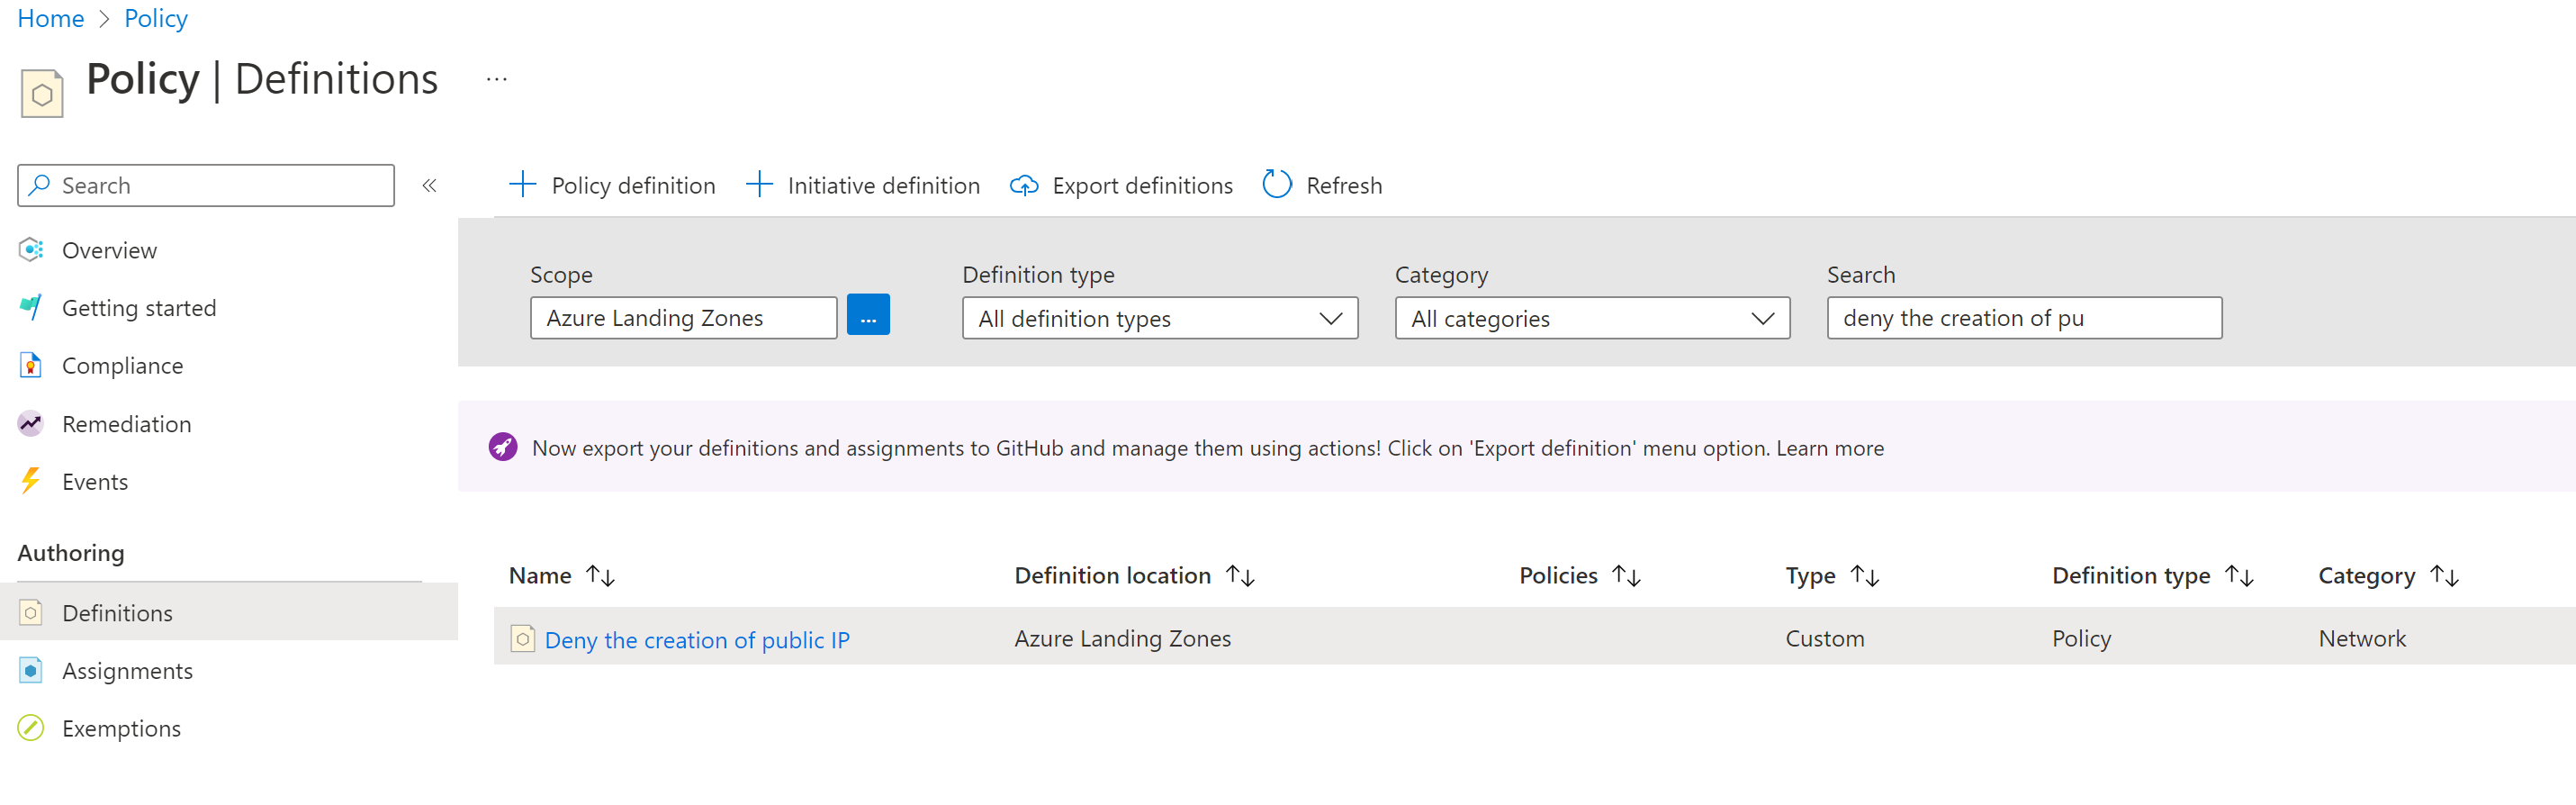This screenshot has height=805, width=2576.
Task: Sort the list by Name column
Action: [600, 576]
